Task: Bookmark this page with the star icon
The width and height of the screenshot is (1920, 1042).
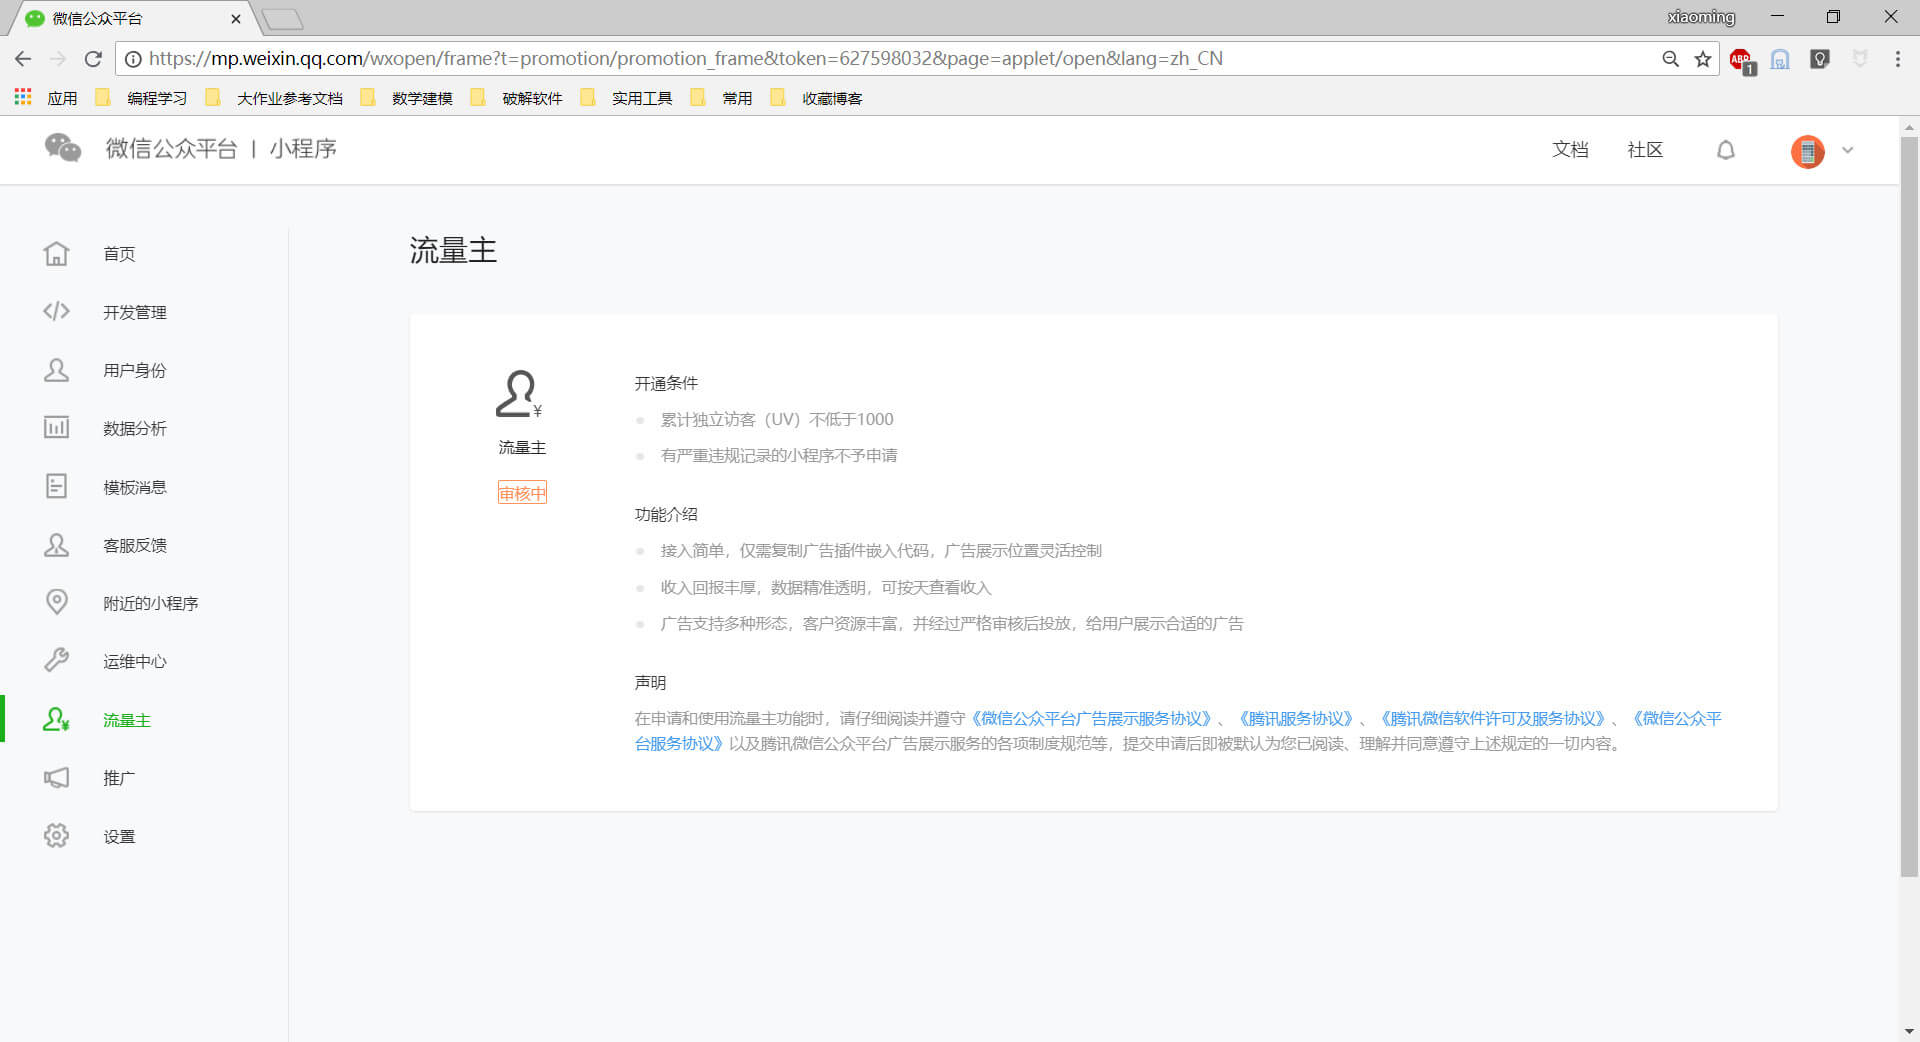Action: point(1703,59)
